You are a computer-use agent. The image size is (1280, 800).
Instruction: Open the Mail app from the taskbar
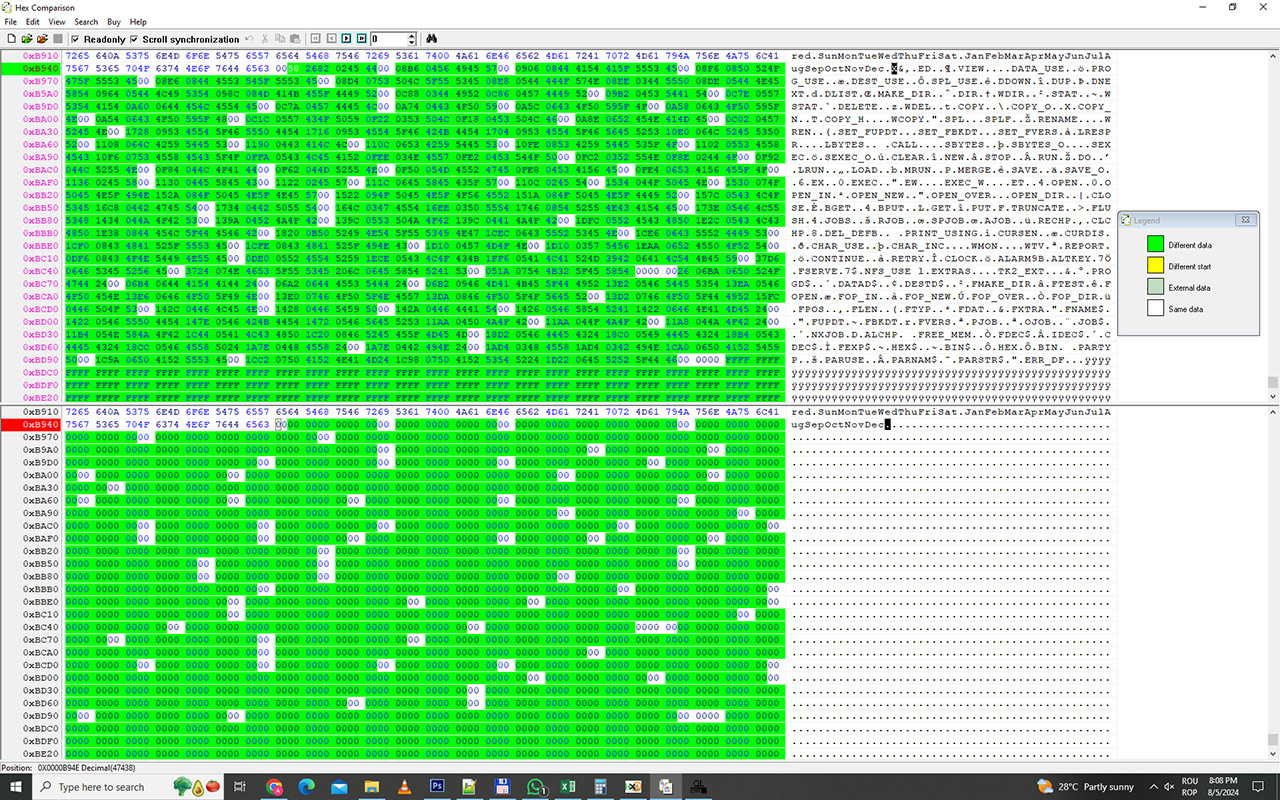pyautogui.click(x=339, y=787)
